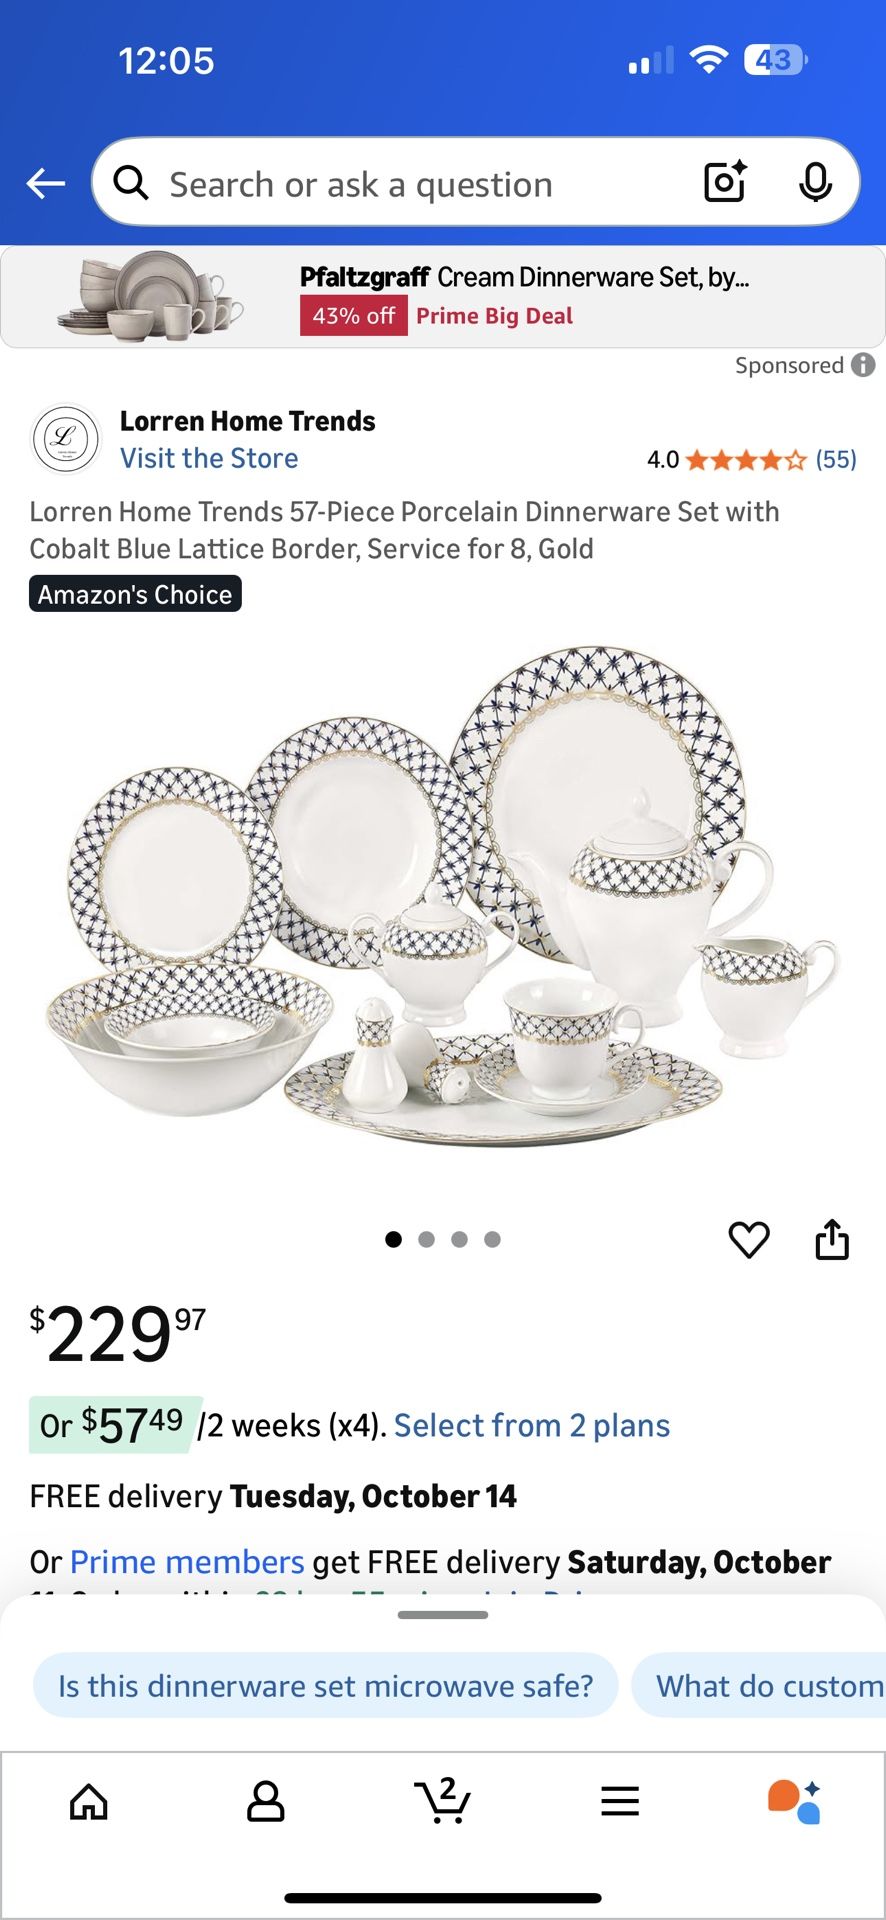Open Sponsored info icon
Image resolution: width=886 pixels, height=1920 pixels.
863,365
